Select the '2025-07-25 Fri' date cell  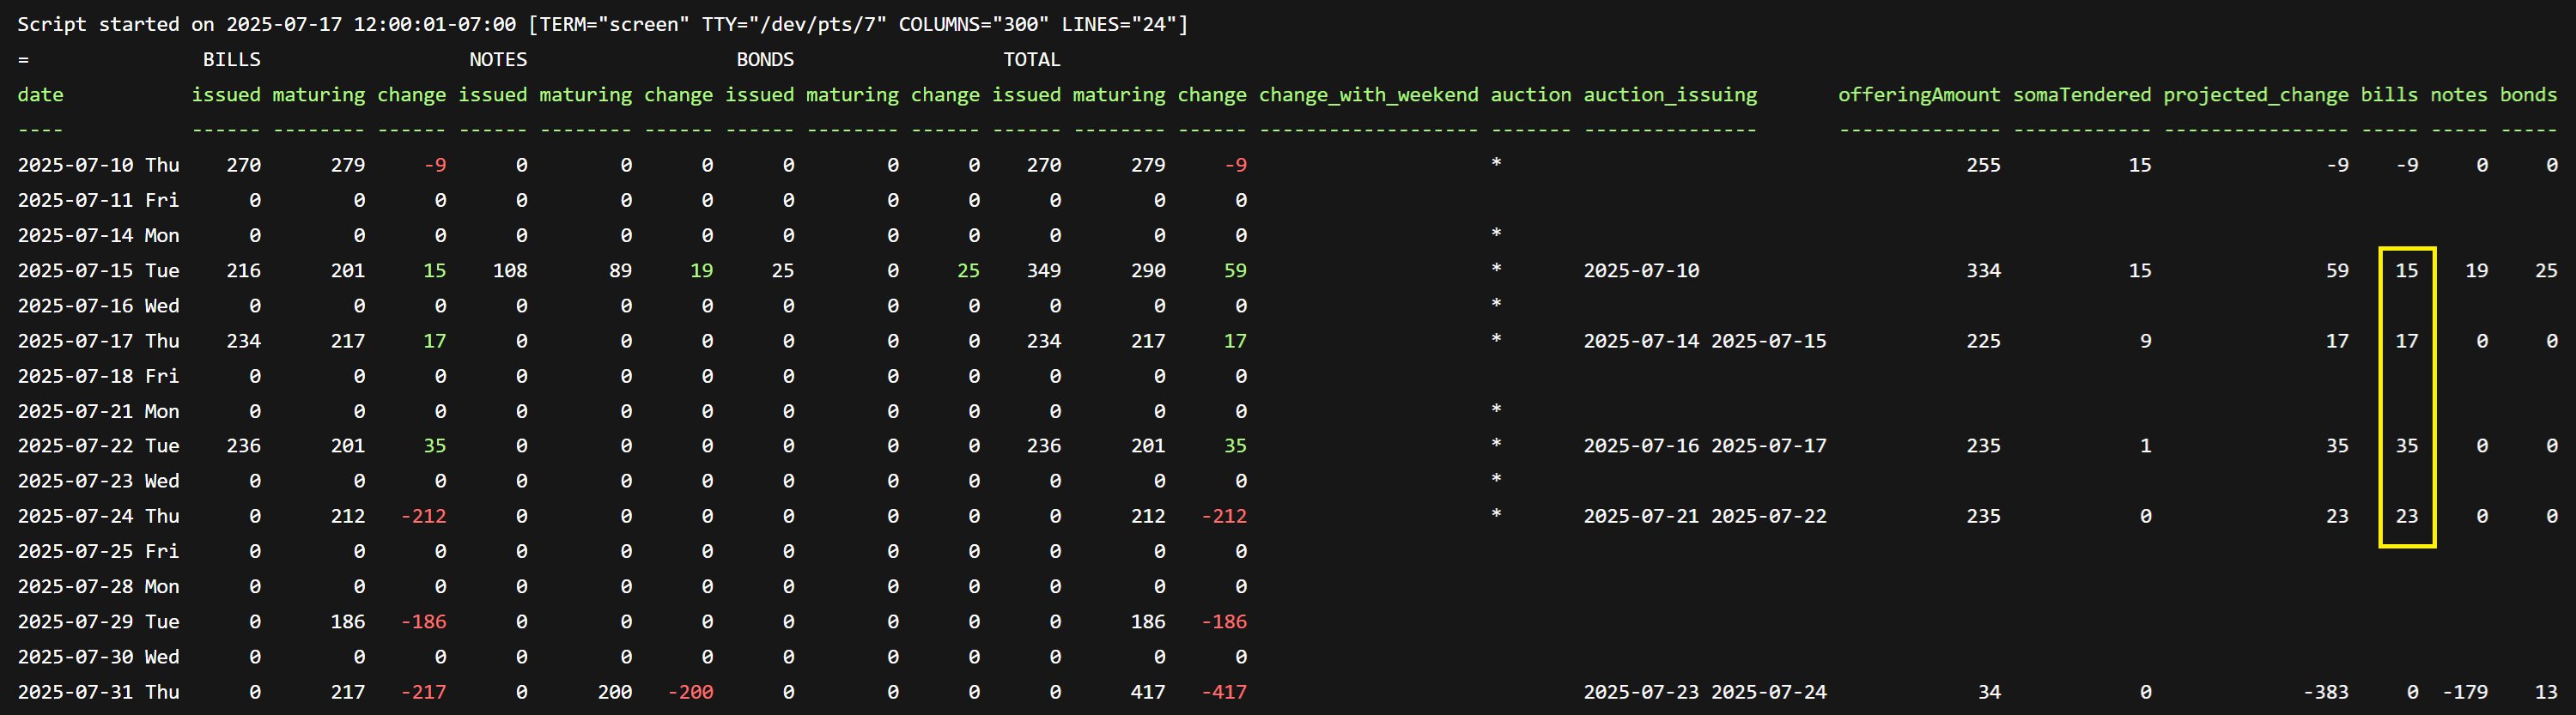pos(98,551)
